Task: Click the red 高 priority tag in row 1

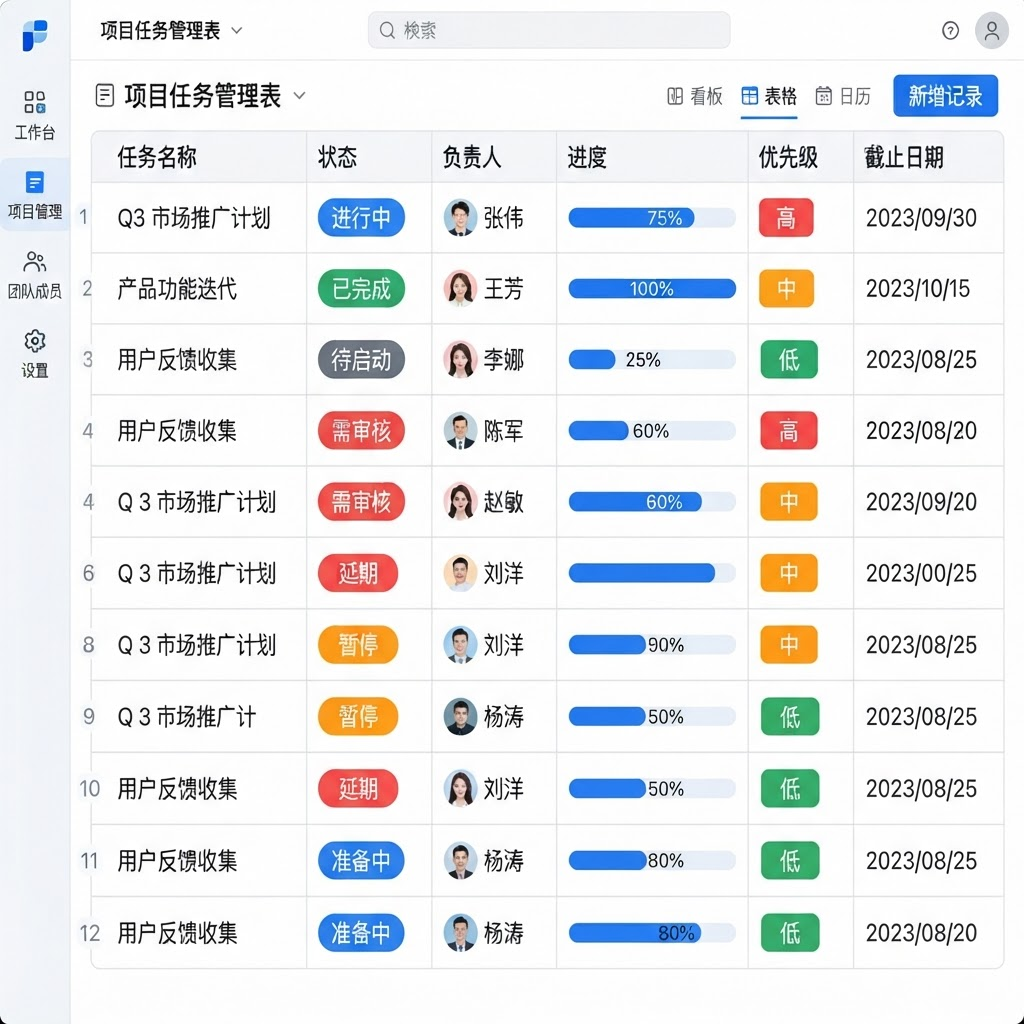Action: pos(786,217)
